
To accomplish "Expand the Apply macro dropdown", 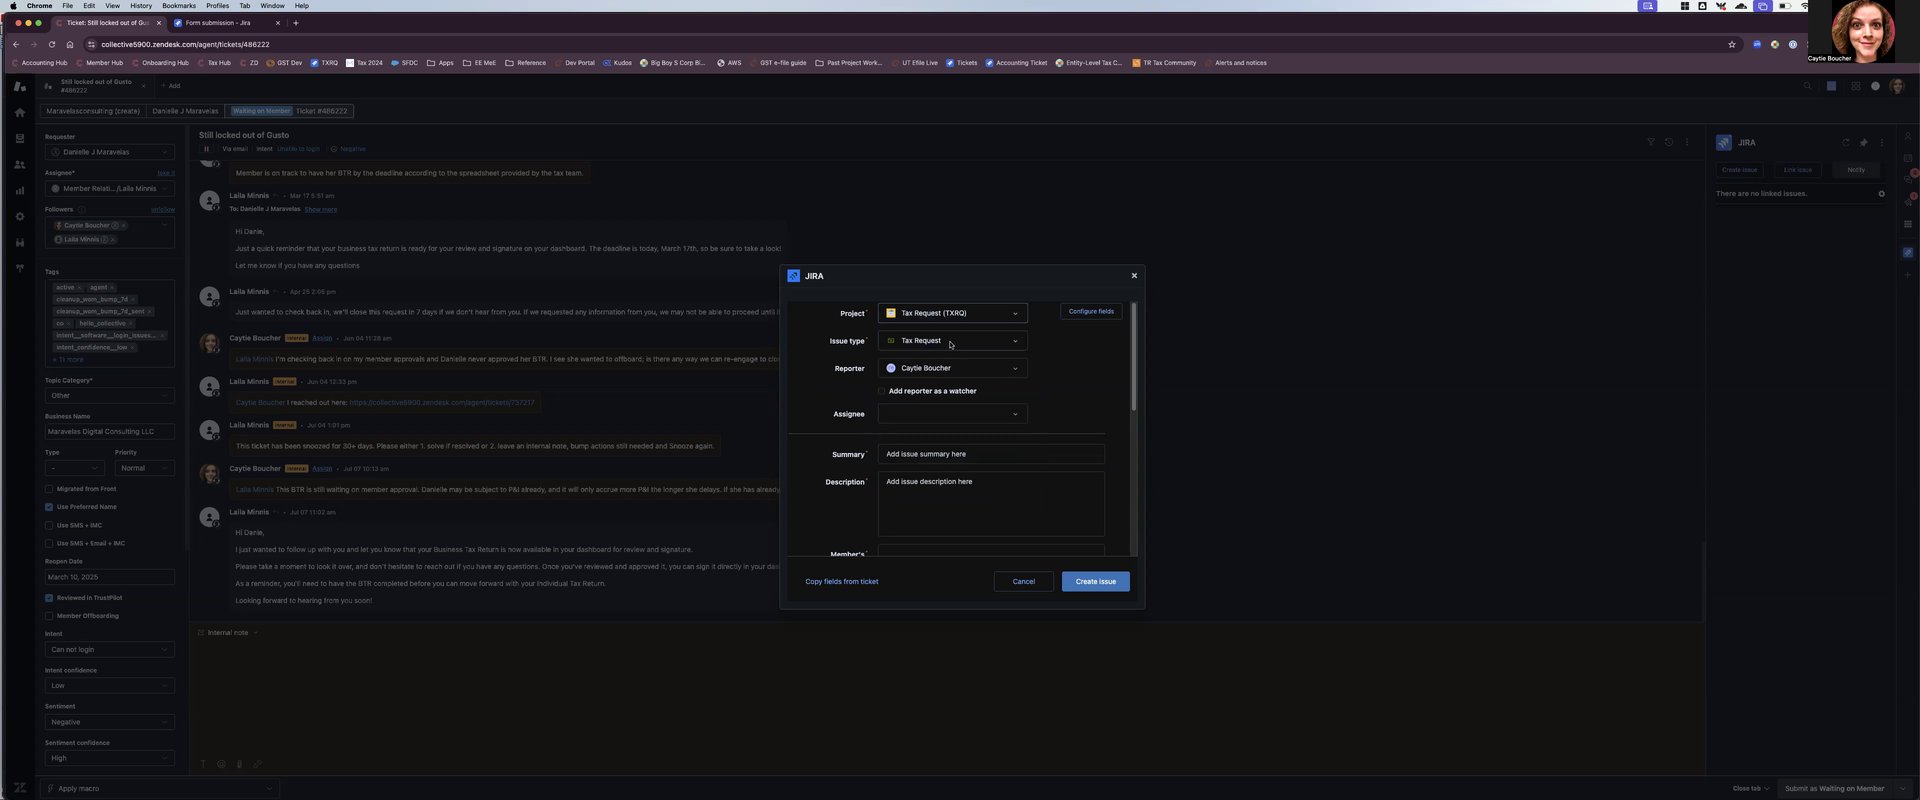I will [160, 789].
